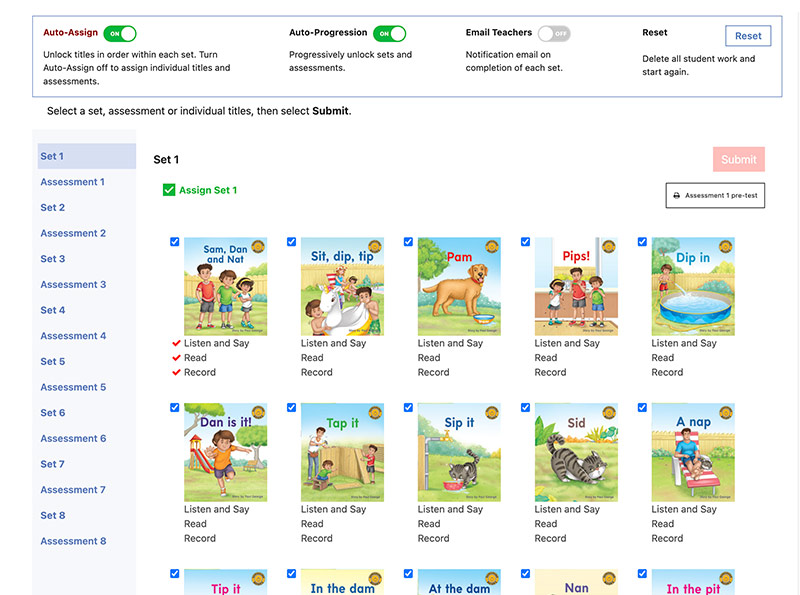This screenshot has height=595, width=800.
Task: Select Assessment 4 from the sidebar
Action: (x=73, y=335)
